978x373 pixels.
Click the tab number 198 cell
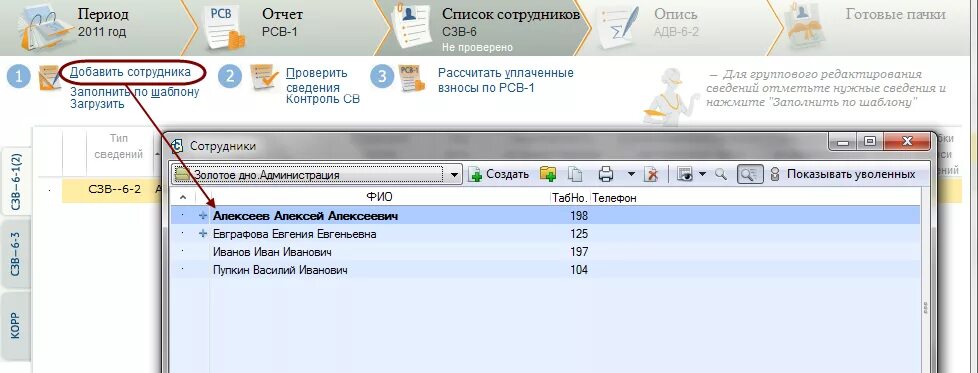tap(578, 216)
